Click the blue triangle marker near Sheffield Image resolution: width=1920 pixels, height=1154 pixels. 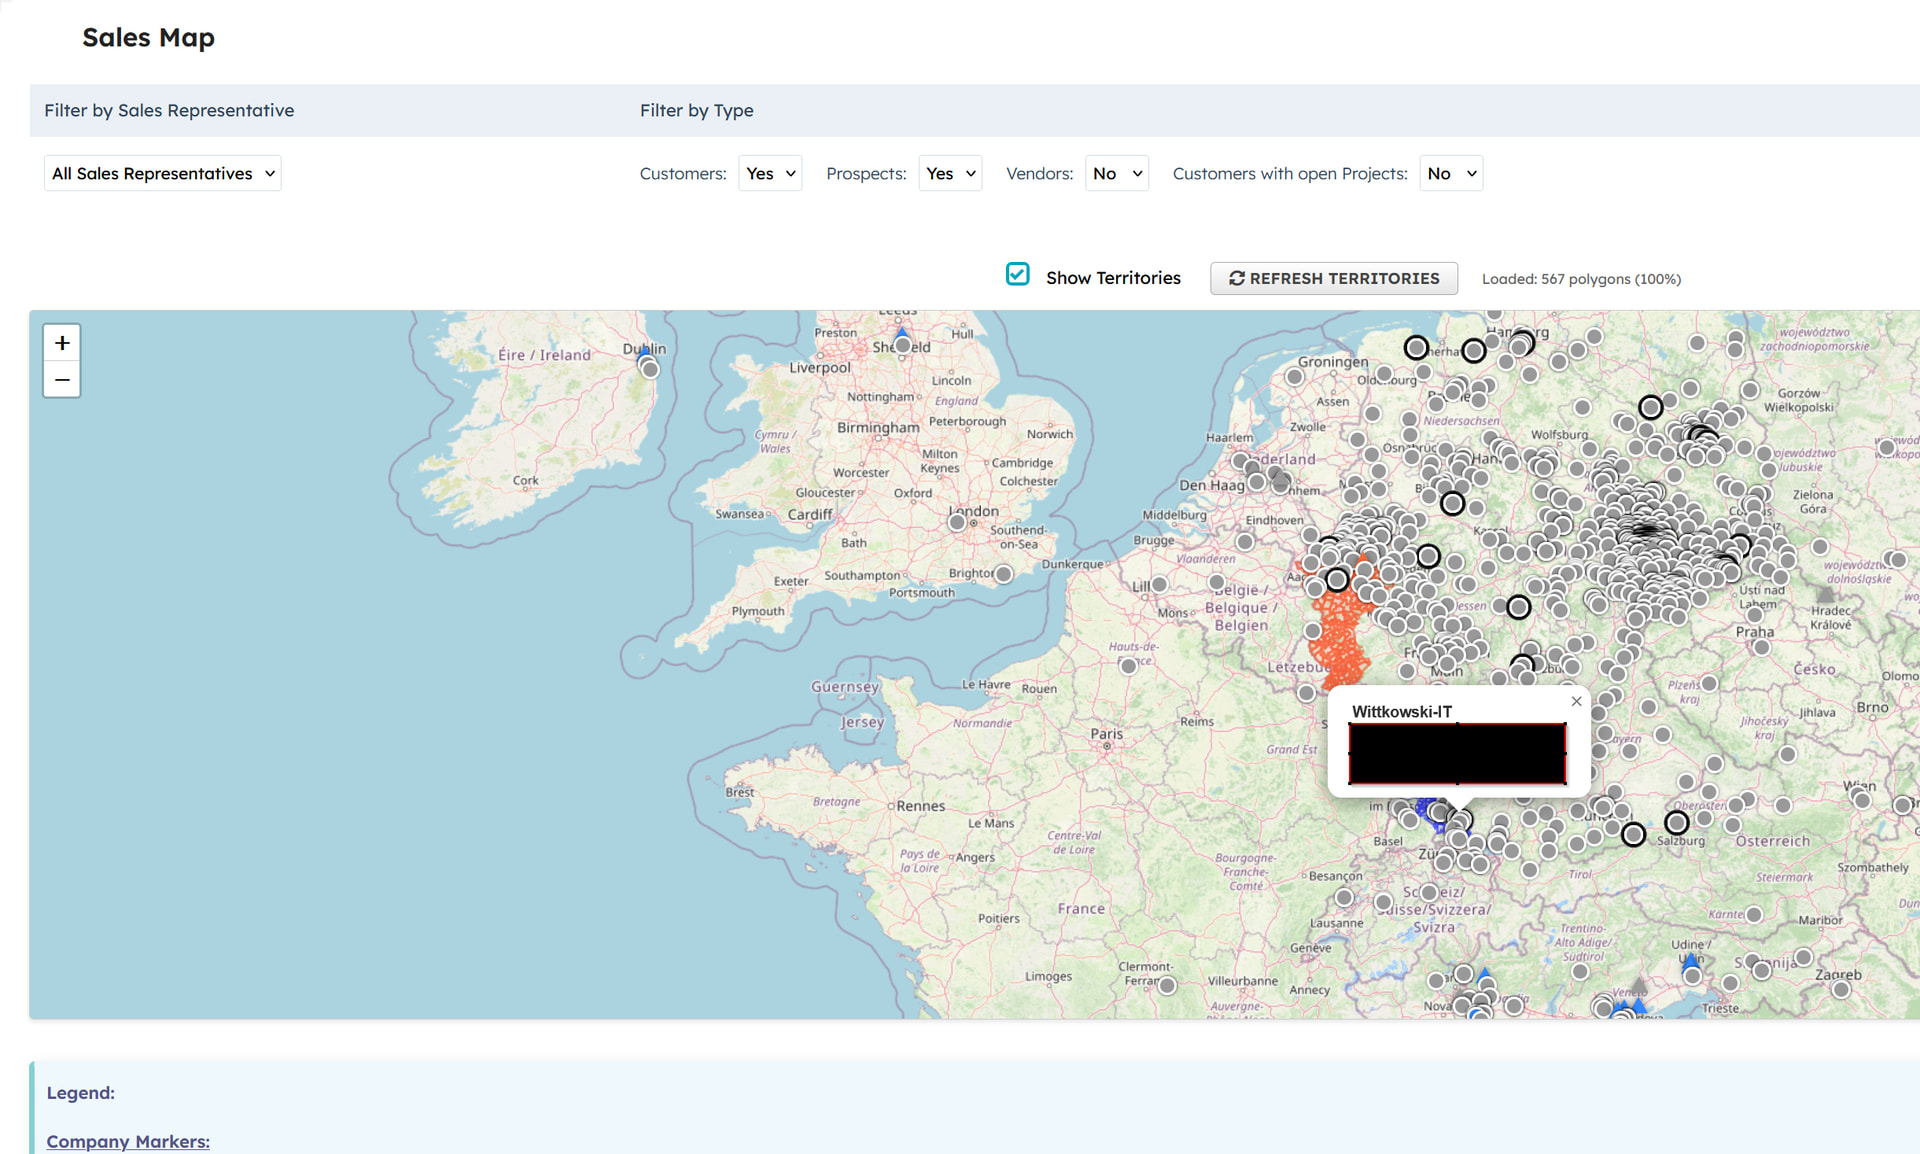(x=901, y=334)
